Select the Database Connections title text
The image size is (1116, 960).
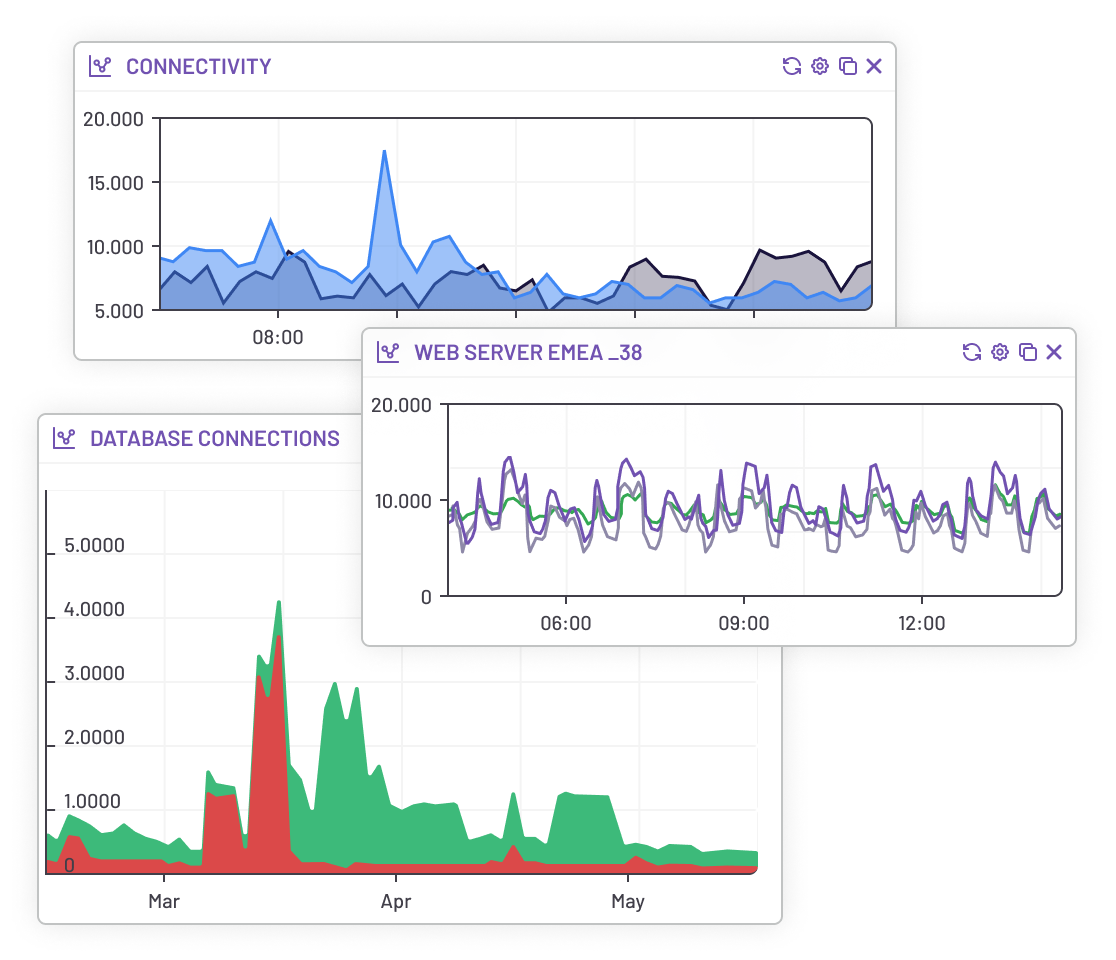(x=214, y=438)
